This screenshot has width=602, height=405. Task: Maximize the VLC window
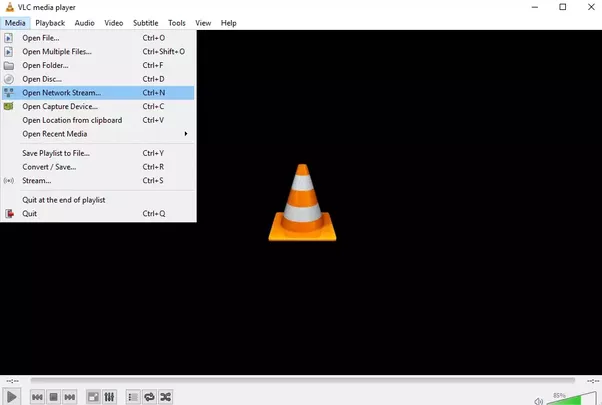point(562,7)
